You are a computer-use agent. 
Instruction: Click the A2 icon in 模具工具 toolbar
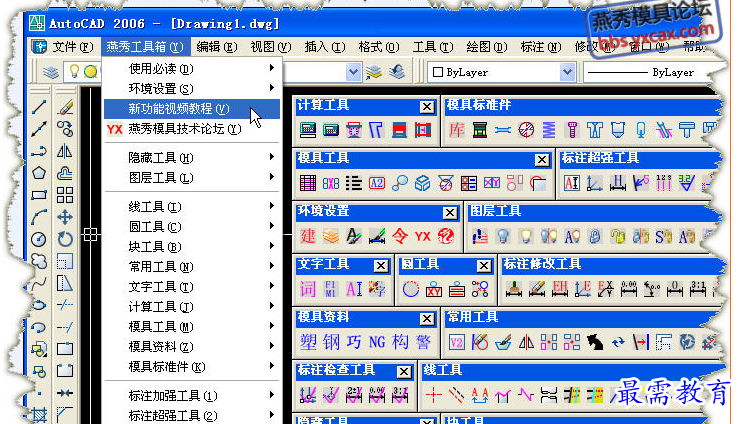tap(377, 183)
